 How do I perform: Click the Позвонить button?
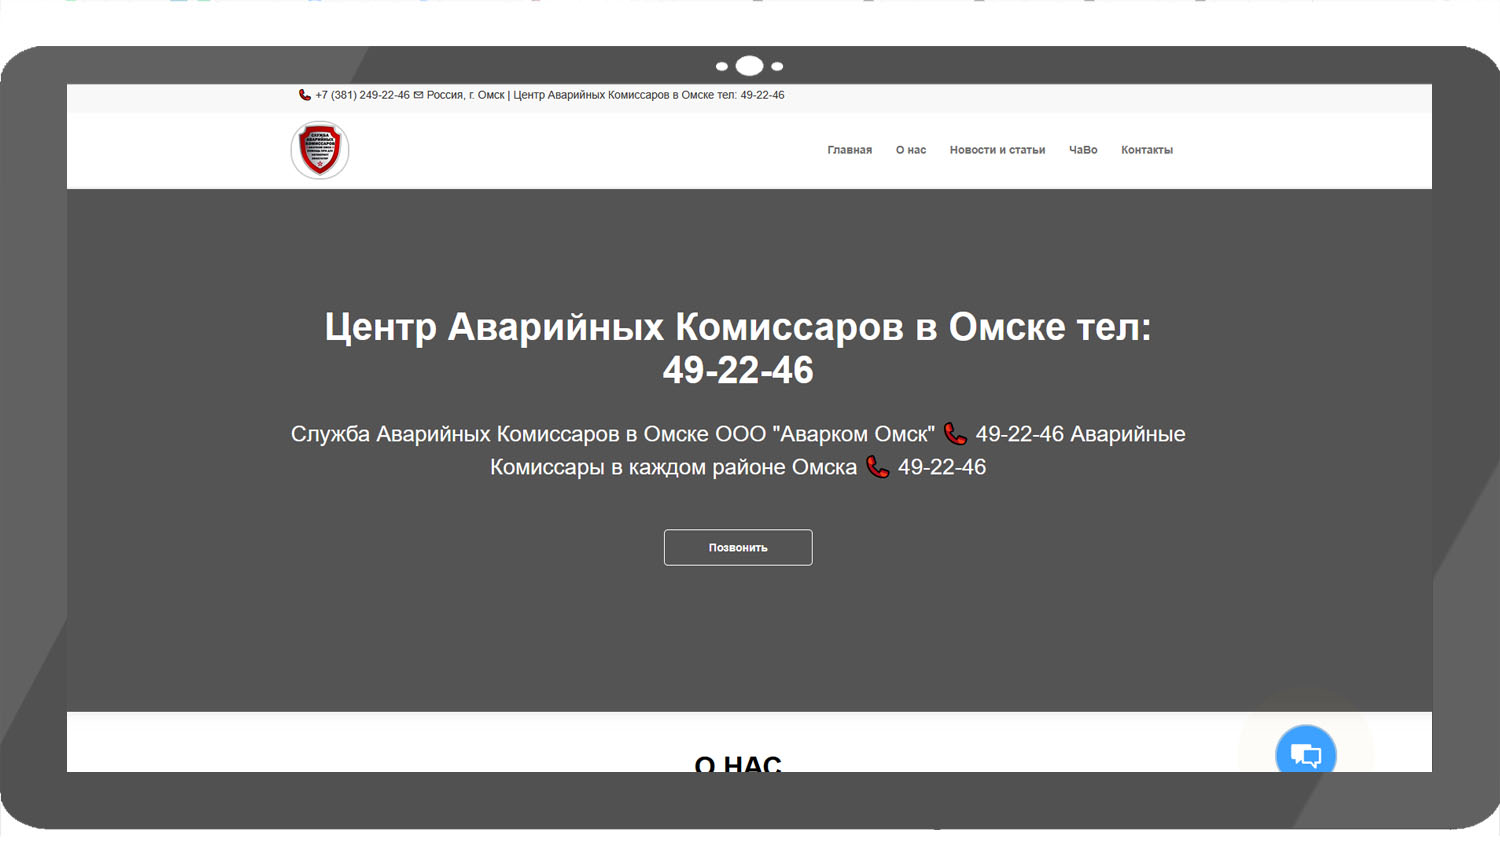738,547
